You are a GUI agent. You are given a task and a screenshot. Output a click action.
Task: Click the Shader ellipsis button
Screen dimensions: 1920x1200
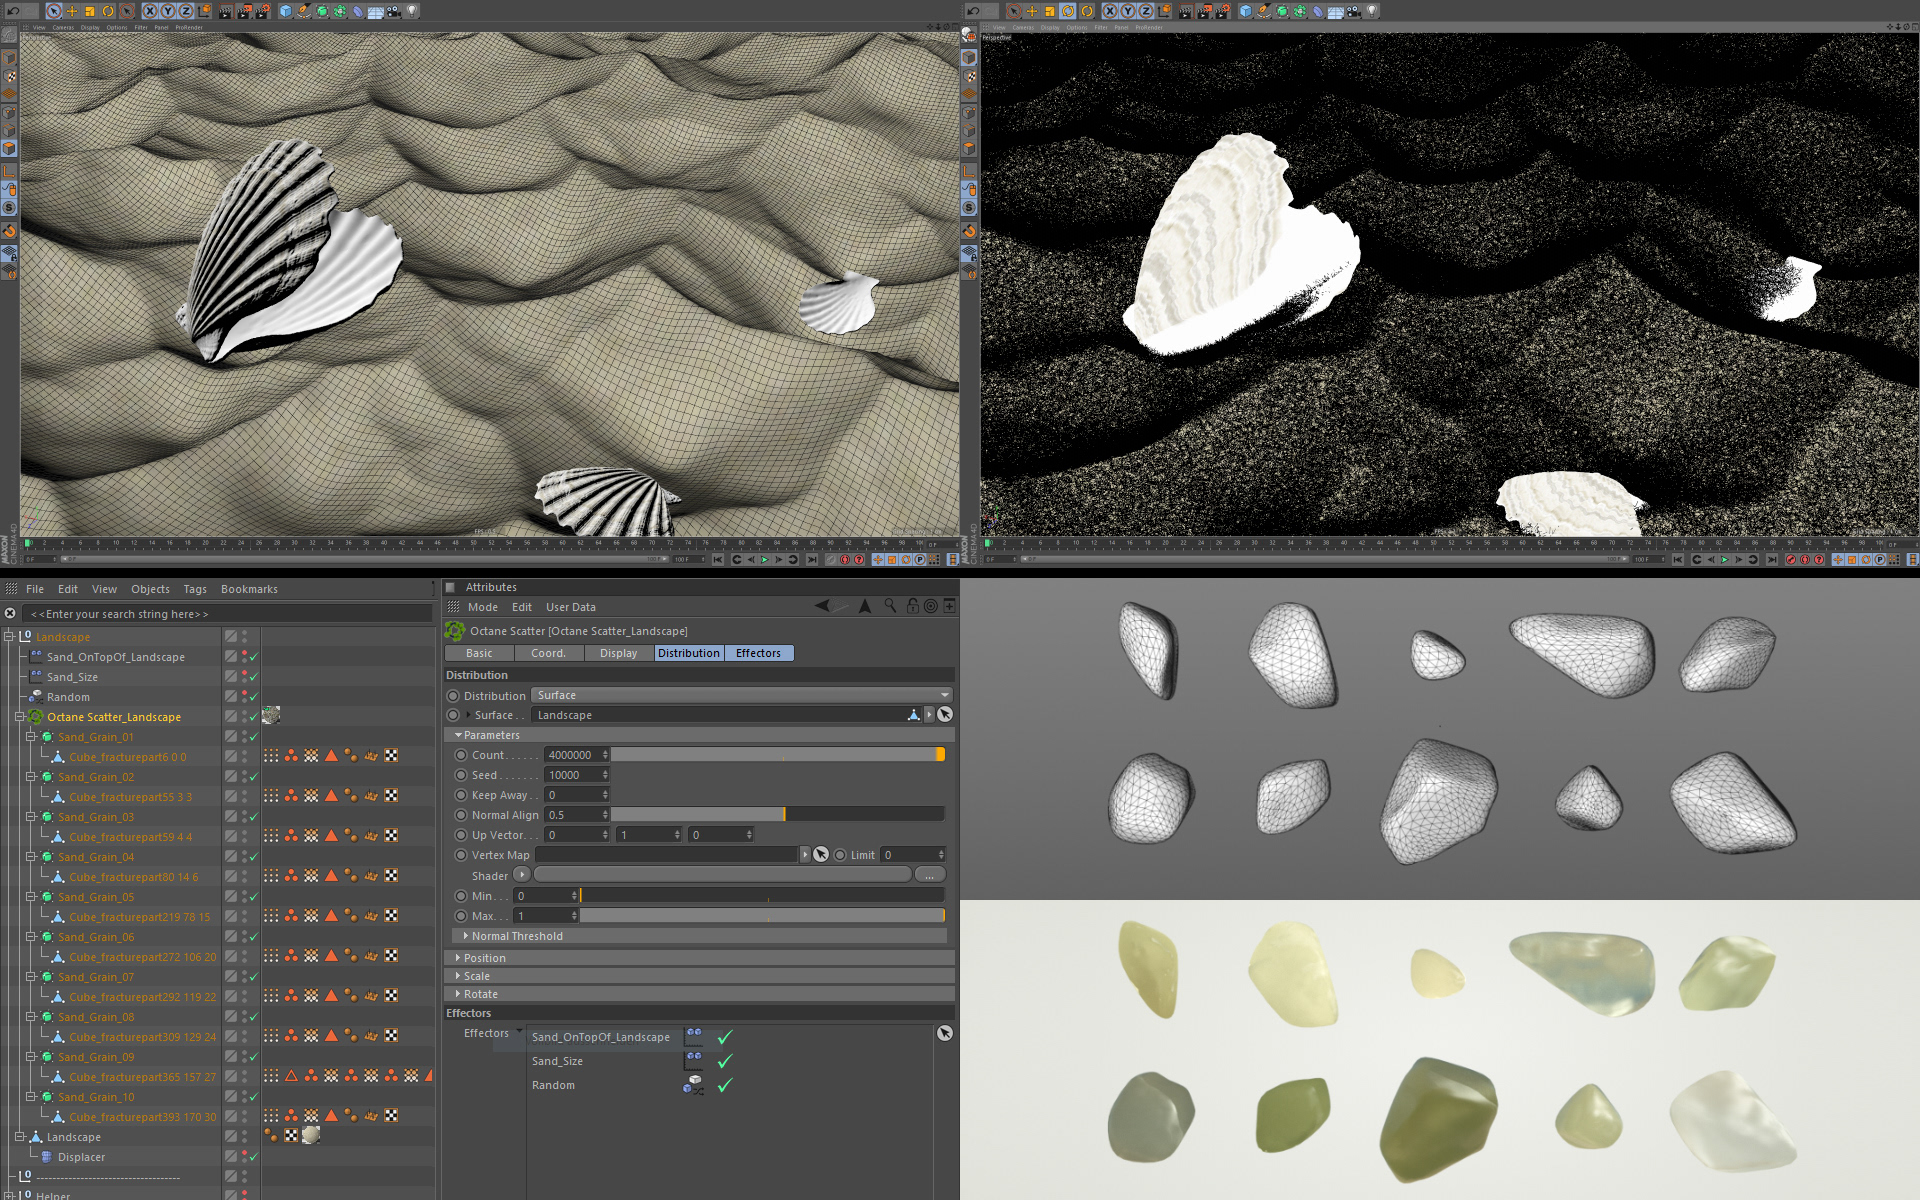[929, 875]
